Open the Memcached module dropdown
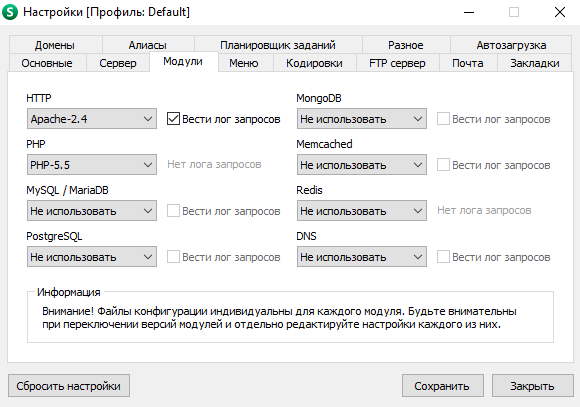The width and height of the screenshot is (580, 407). (x=362, y=165)
